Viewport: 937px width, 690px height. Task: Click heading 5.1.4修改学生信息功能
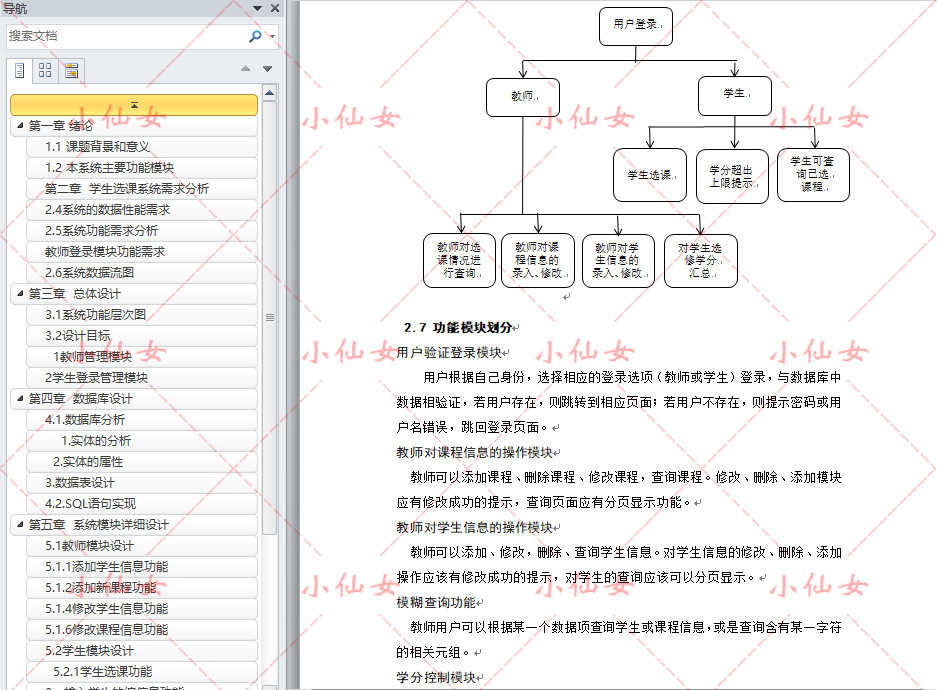(142, 609)
